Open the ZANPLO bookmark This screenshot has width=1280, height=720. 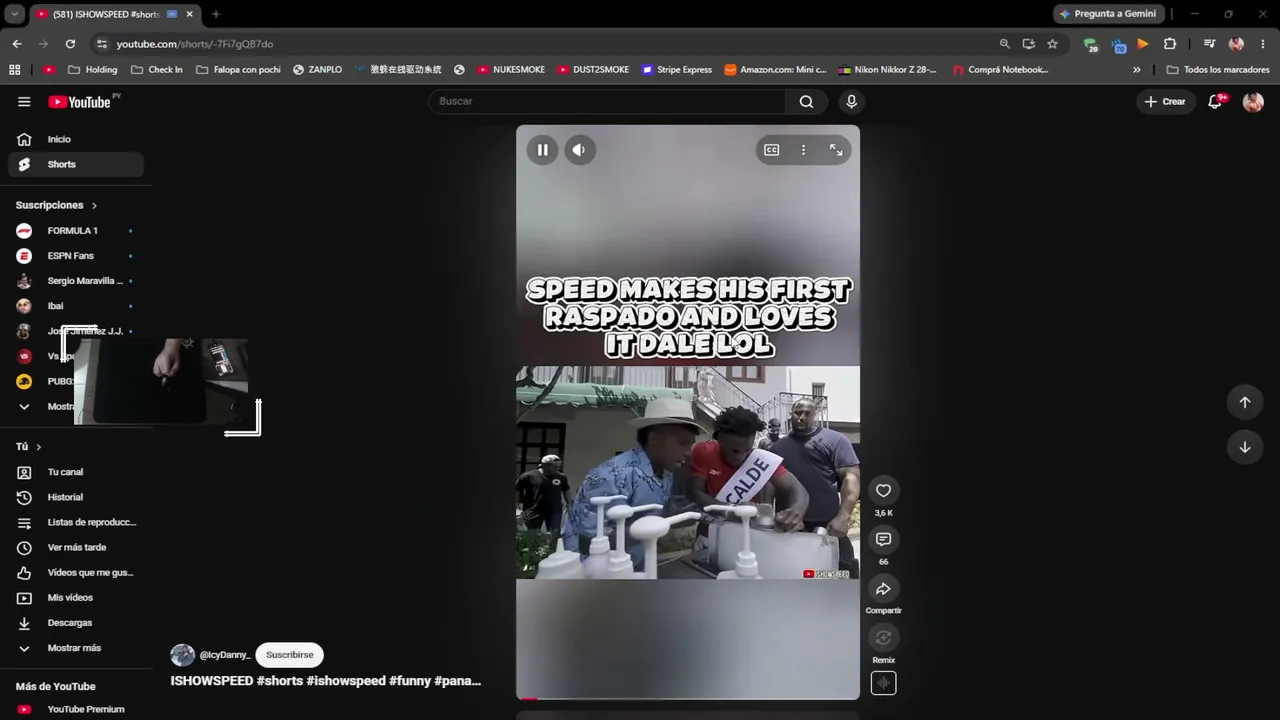(317, 70)
